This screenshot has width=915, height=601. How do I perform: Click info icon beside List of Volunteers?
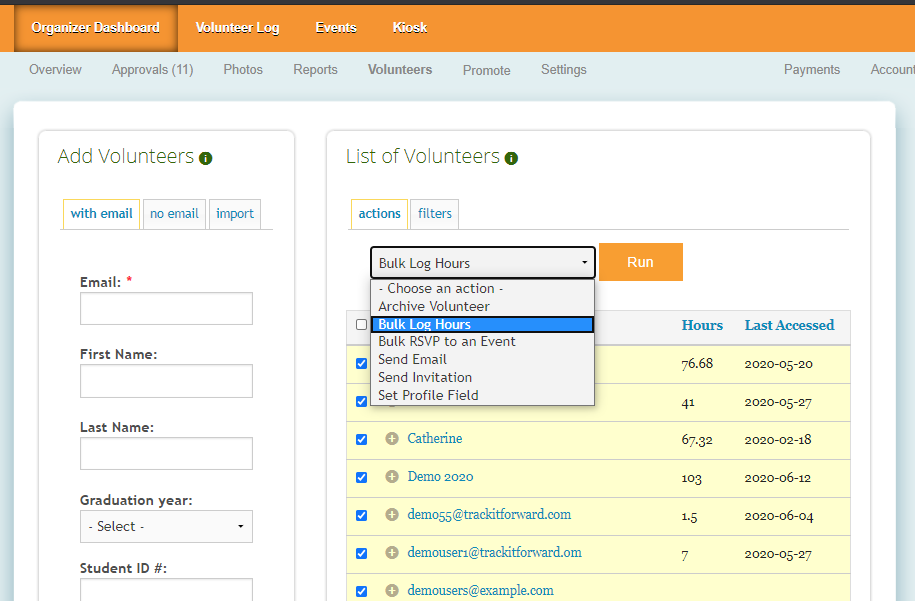point(511,158)
